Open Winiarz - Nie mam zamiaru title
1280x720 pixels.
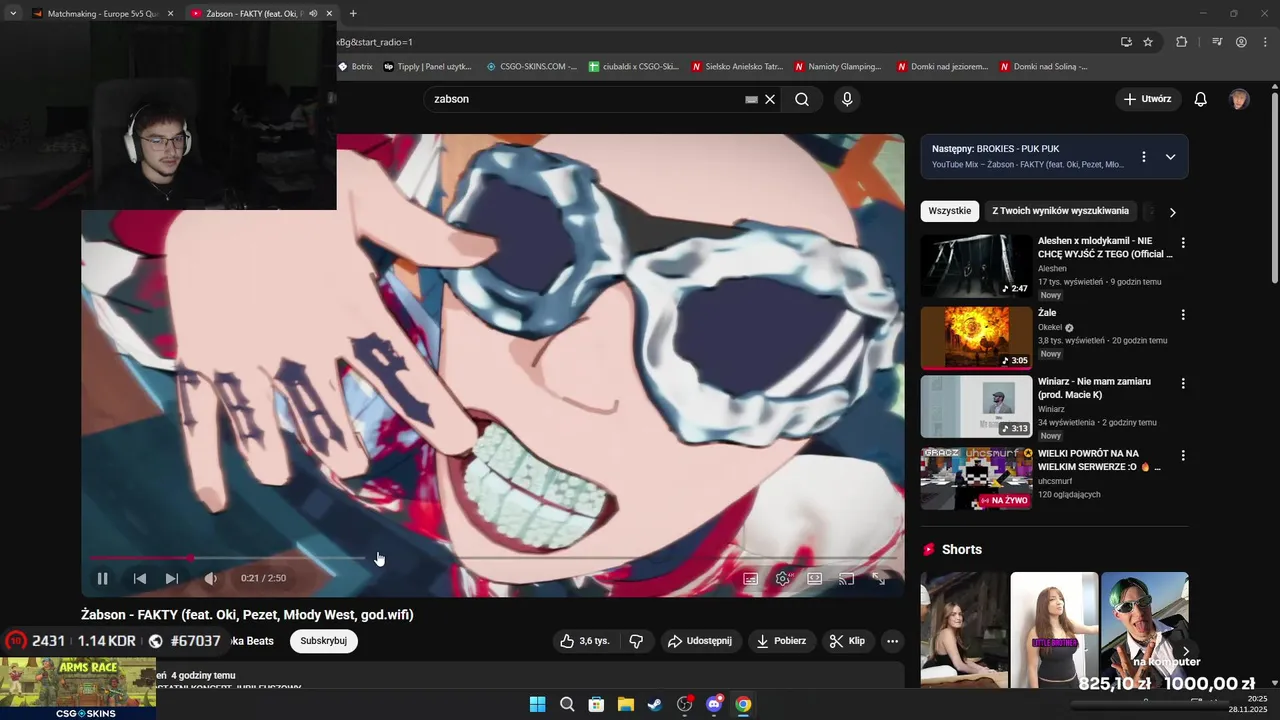[1094, 388]
